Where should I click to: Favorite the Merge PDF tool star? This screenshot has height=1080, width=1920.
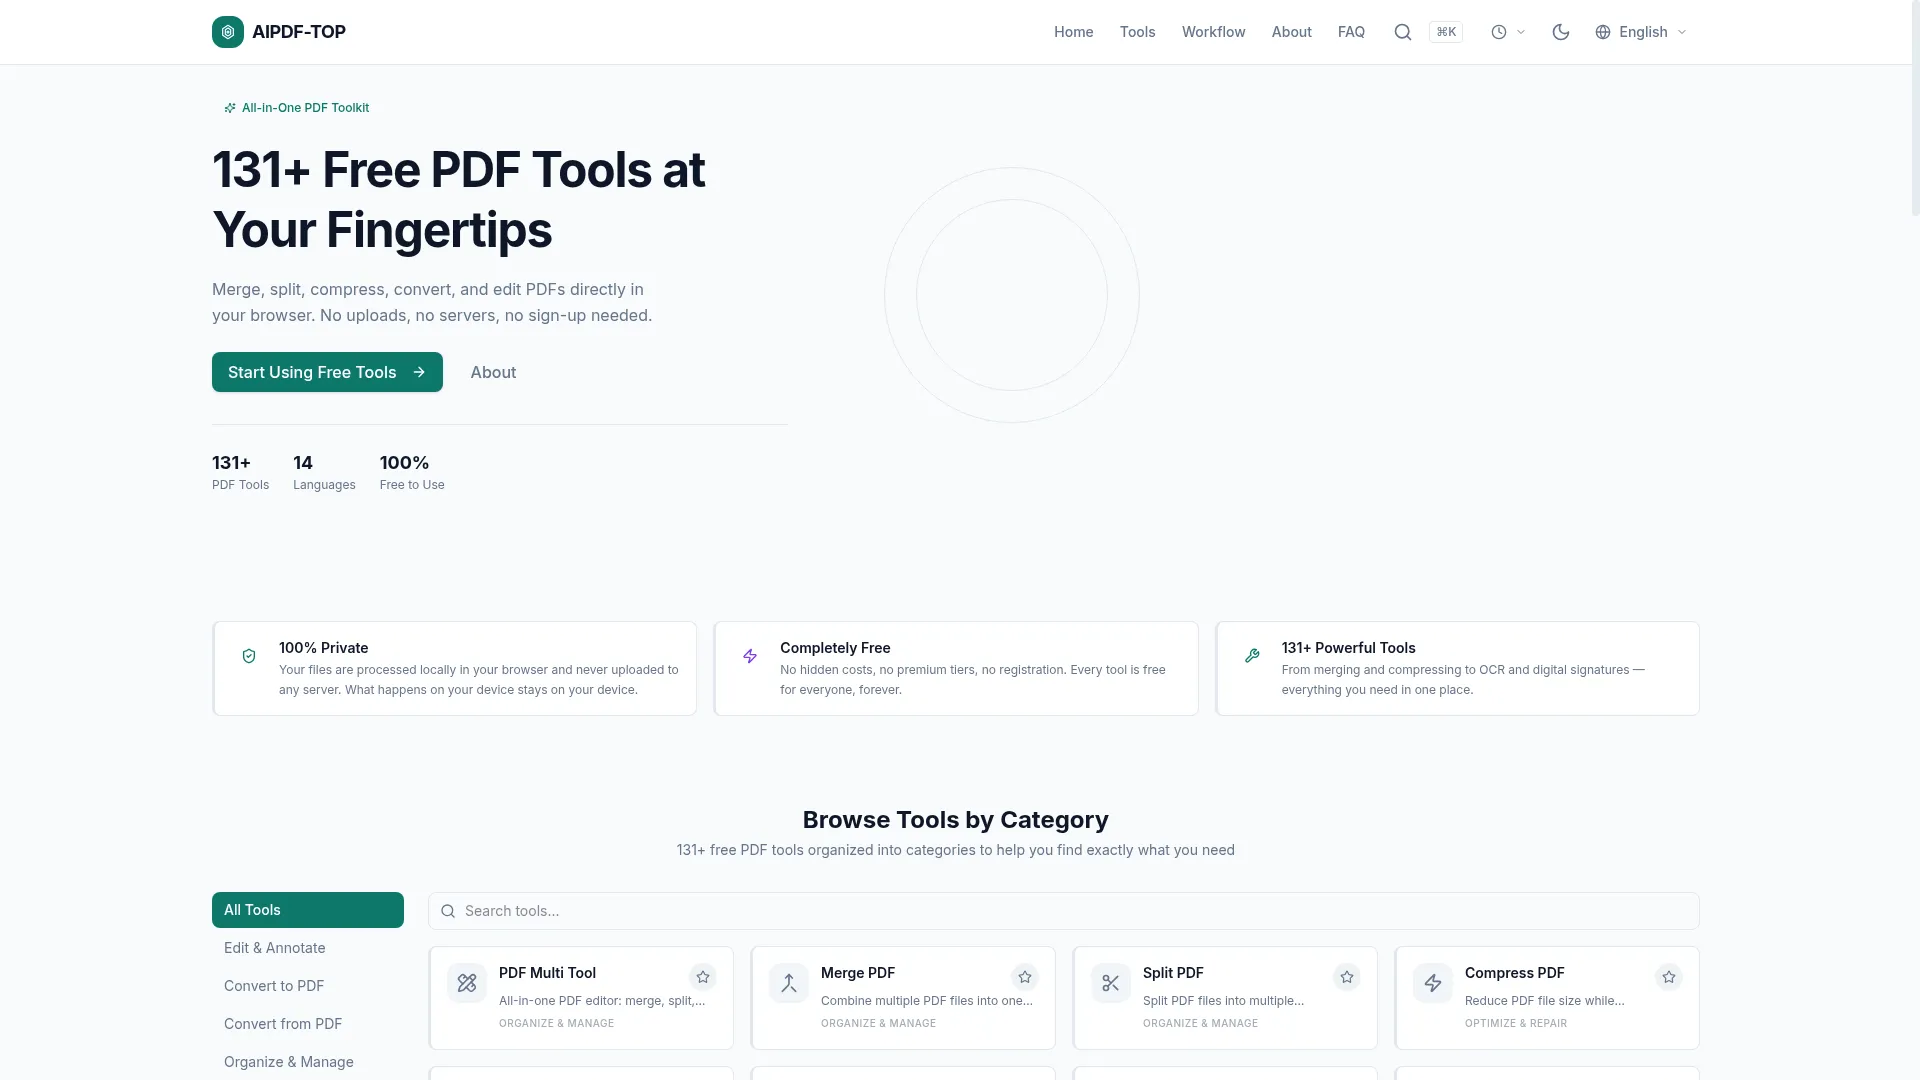tap(1025, 977)
